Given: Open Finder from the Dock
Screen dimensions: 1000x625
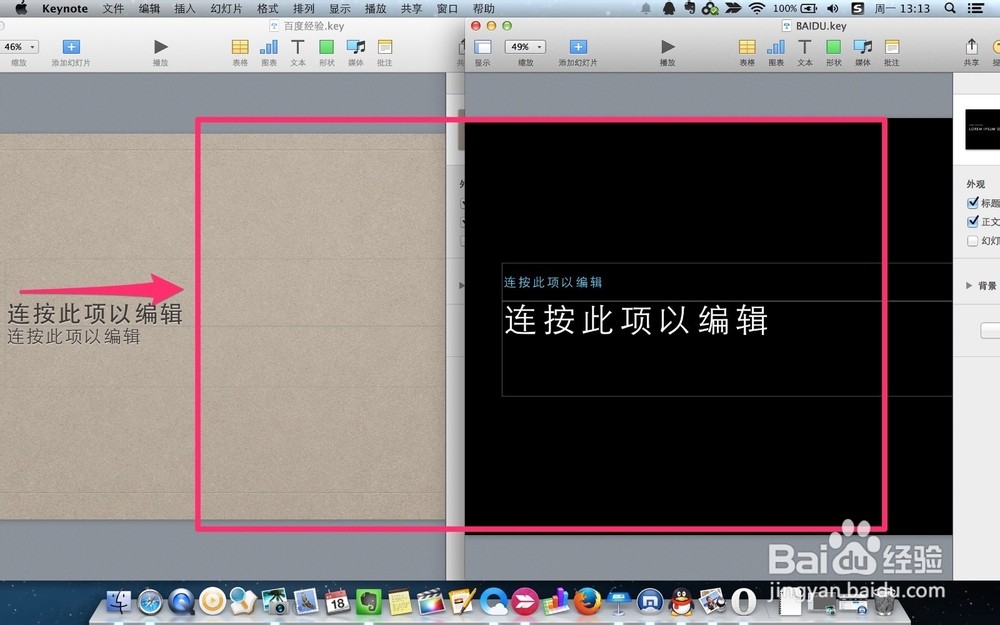Looking at the screenshot, I should tap(119, 601).
